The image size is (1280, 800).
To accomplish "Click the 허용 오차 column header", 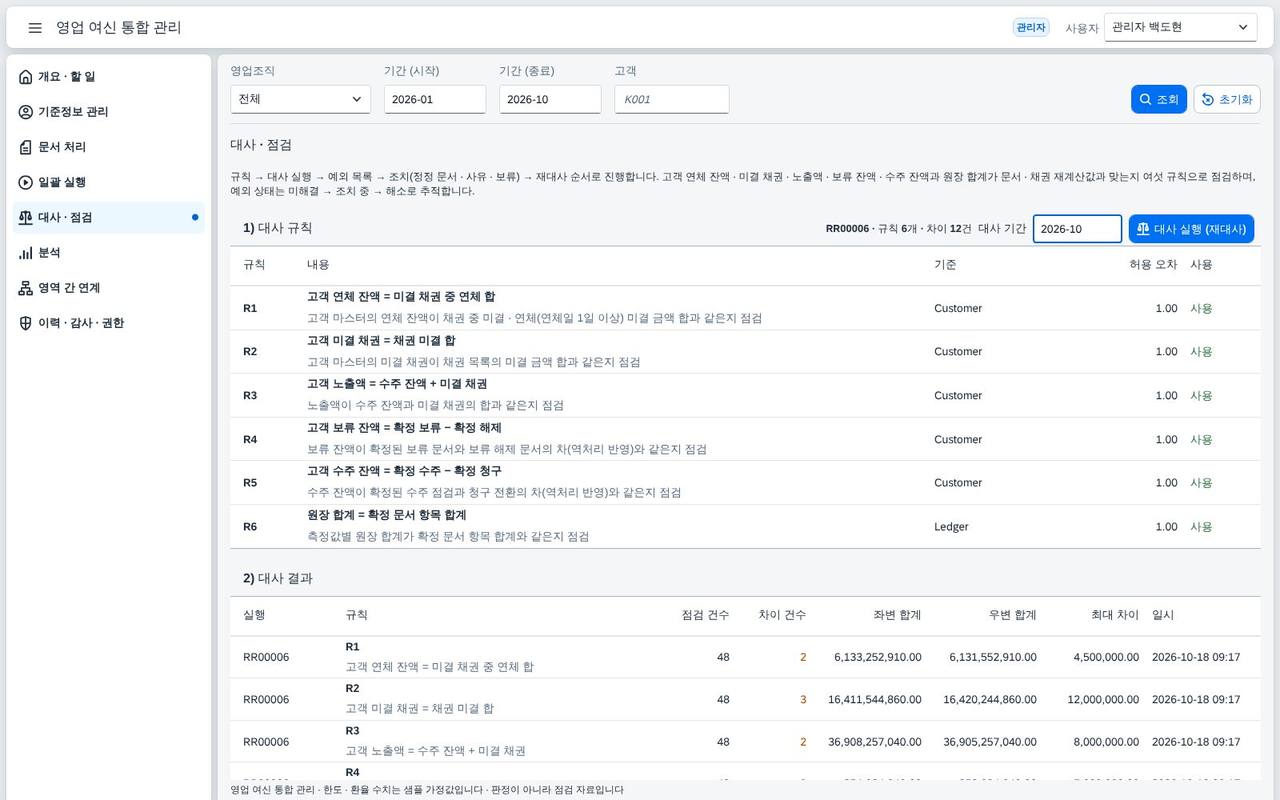I will tap(1153, 265).
